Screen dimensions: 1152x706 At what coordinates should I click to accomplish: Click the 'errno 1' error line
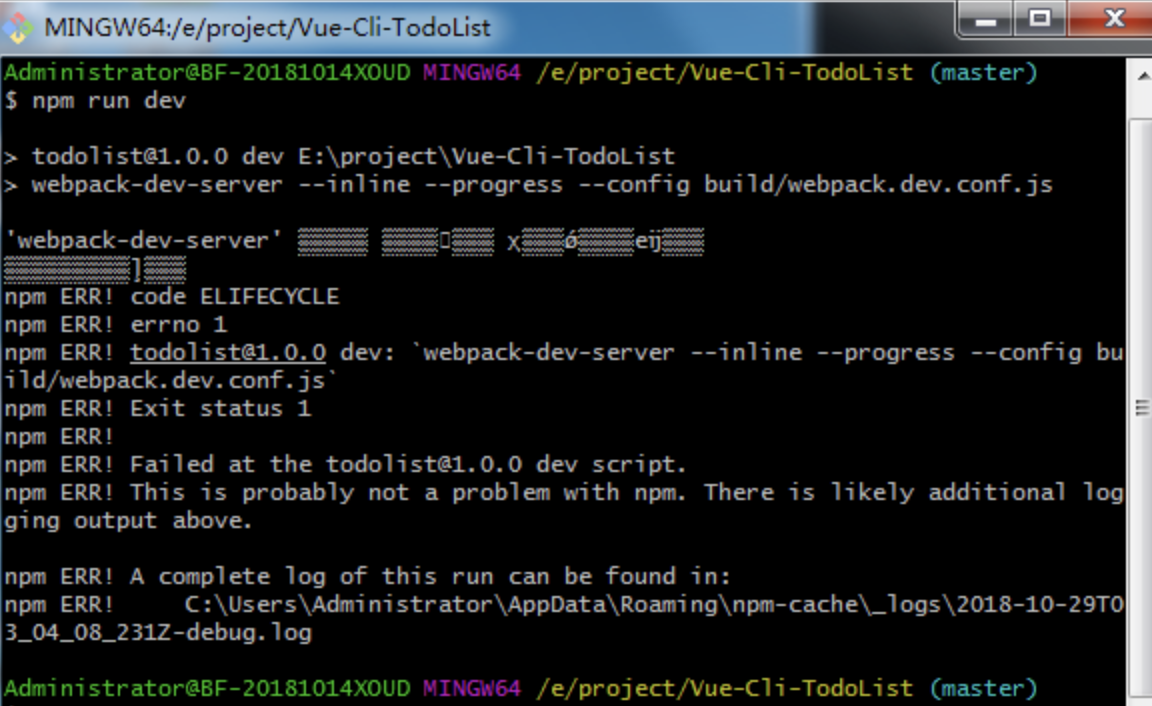pyautogui.click(x=178, y=325)
